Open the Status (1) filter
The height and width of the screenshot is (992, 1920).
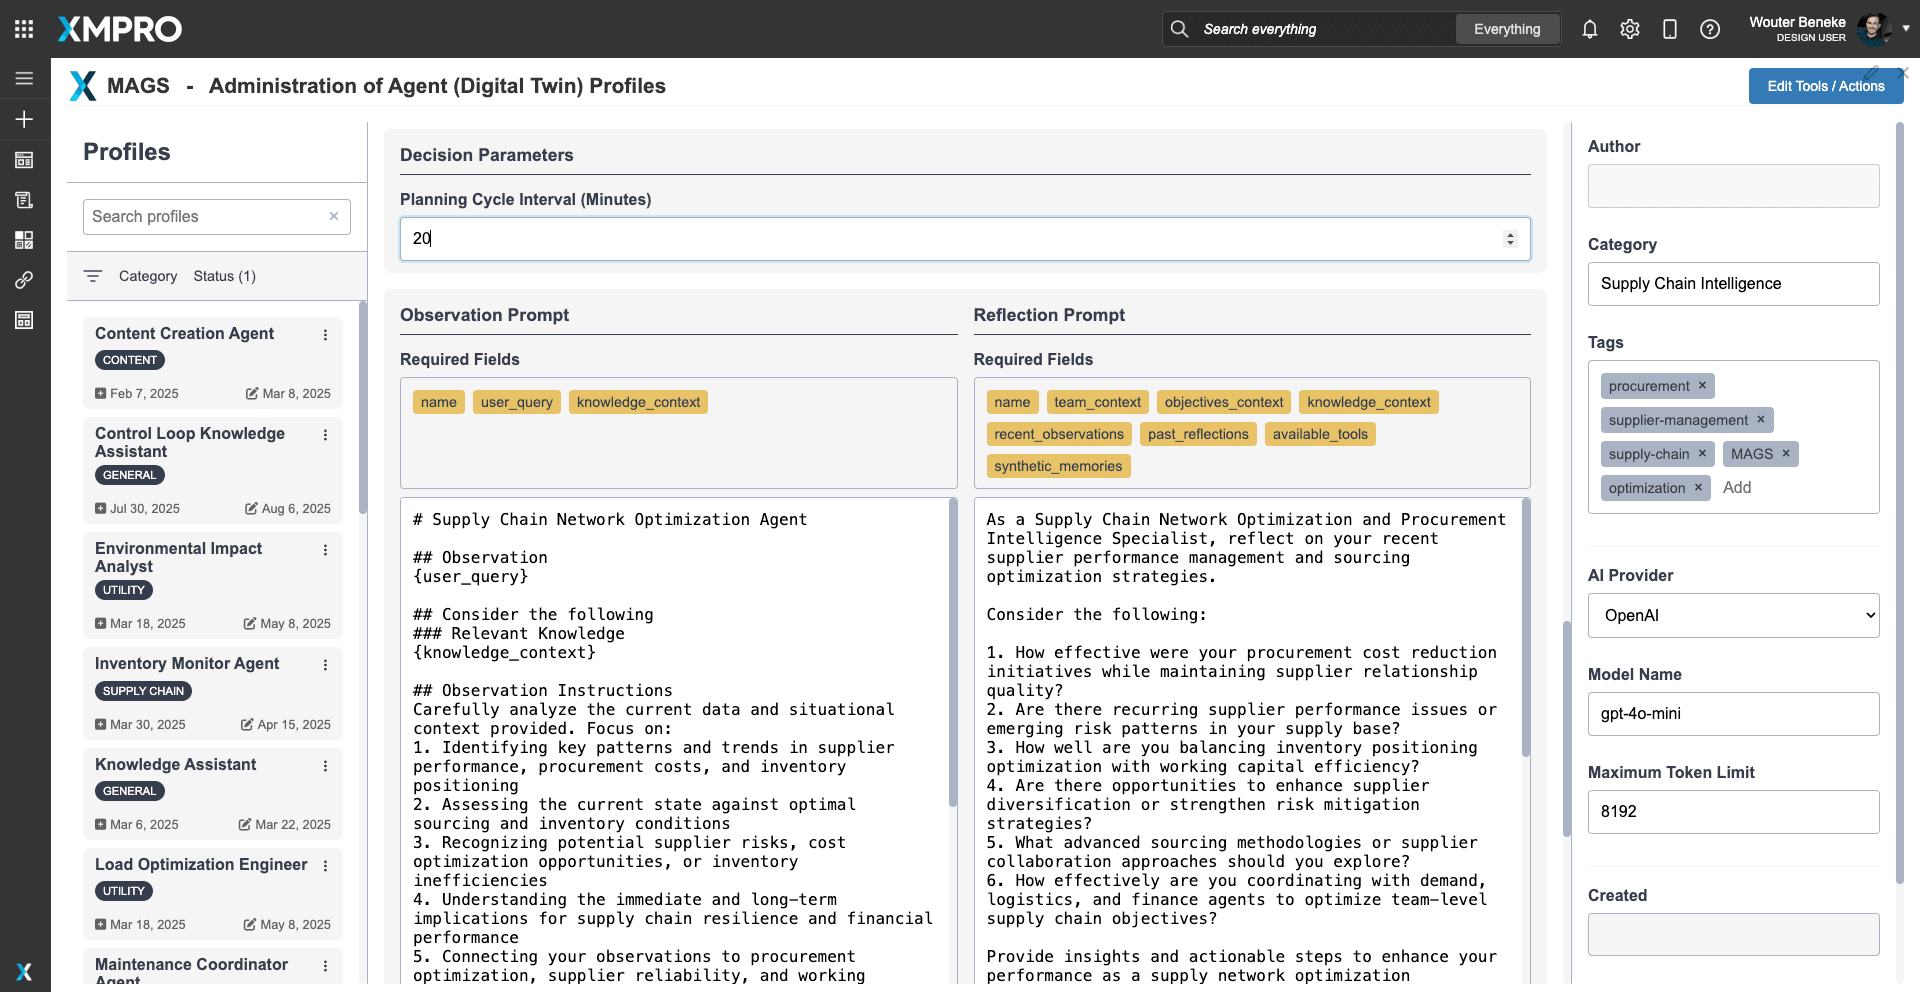[x=224, y=276]
